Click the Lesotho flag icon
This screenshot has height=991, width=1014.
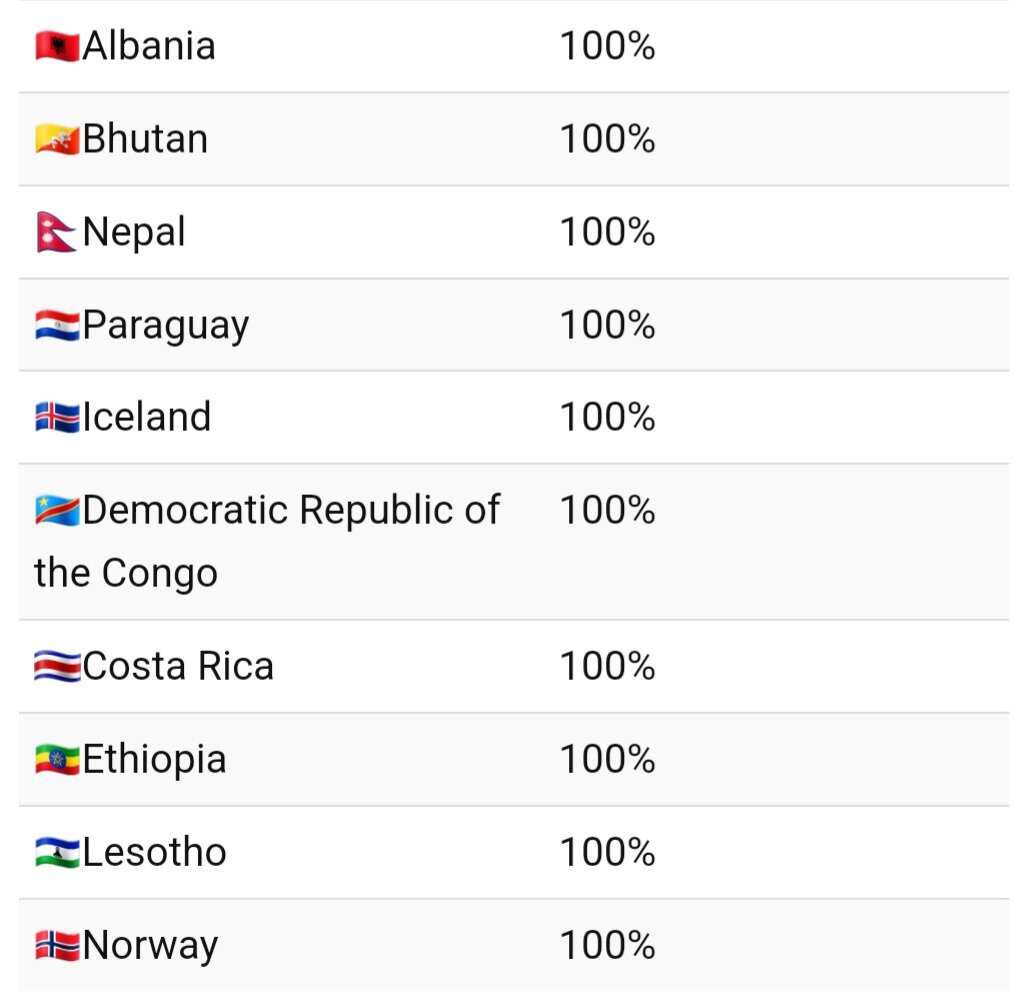[x=57, y=852]
